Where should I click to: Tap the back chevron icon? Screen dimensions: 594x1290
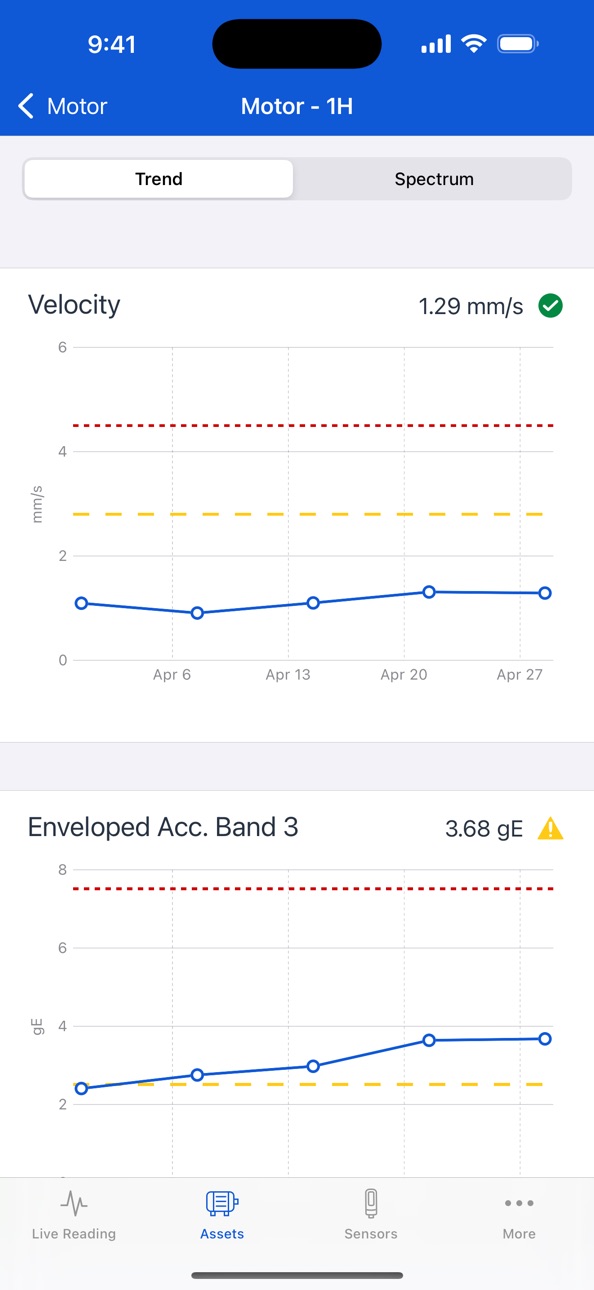26,106
